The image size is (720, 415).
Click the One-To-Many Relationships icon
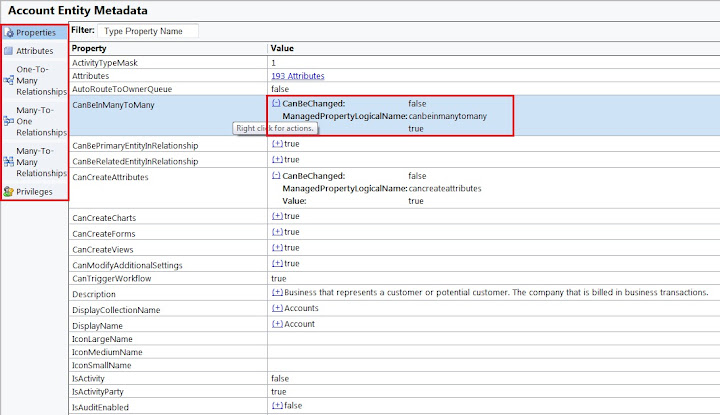[x=9, y=82]
